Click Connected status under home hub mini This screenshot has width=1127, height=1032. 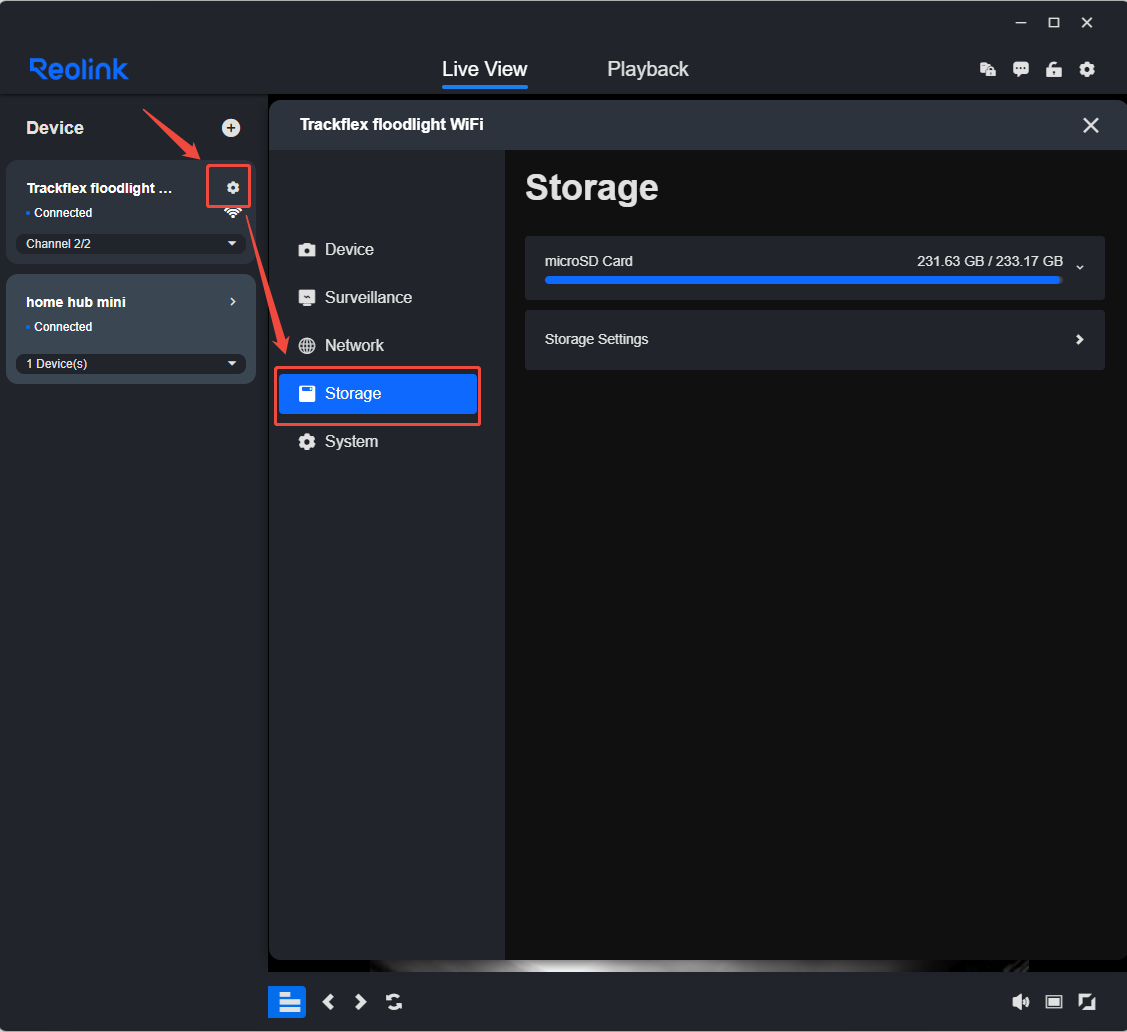(x=63, y=327)
